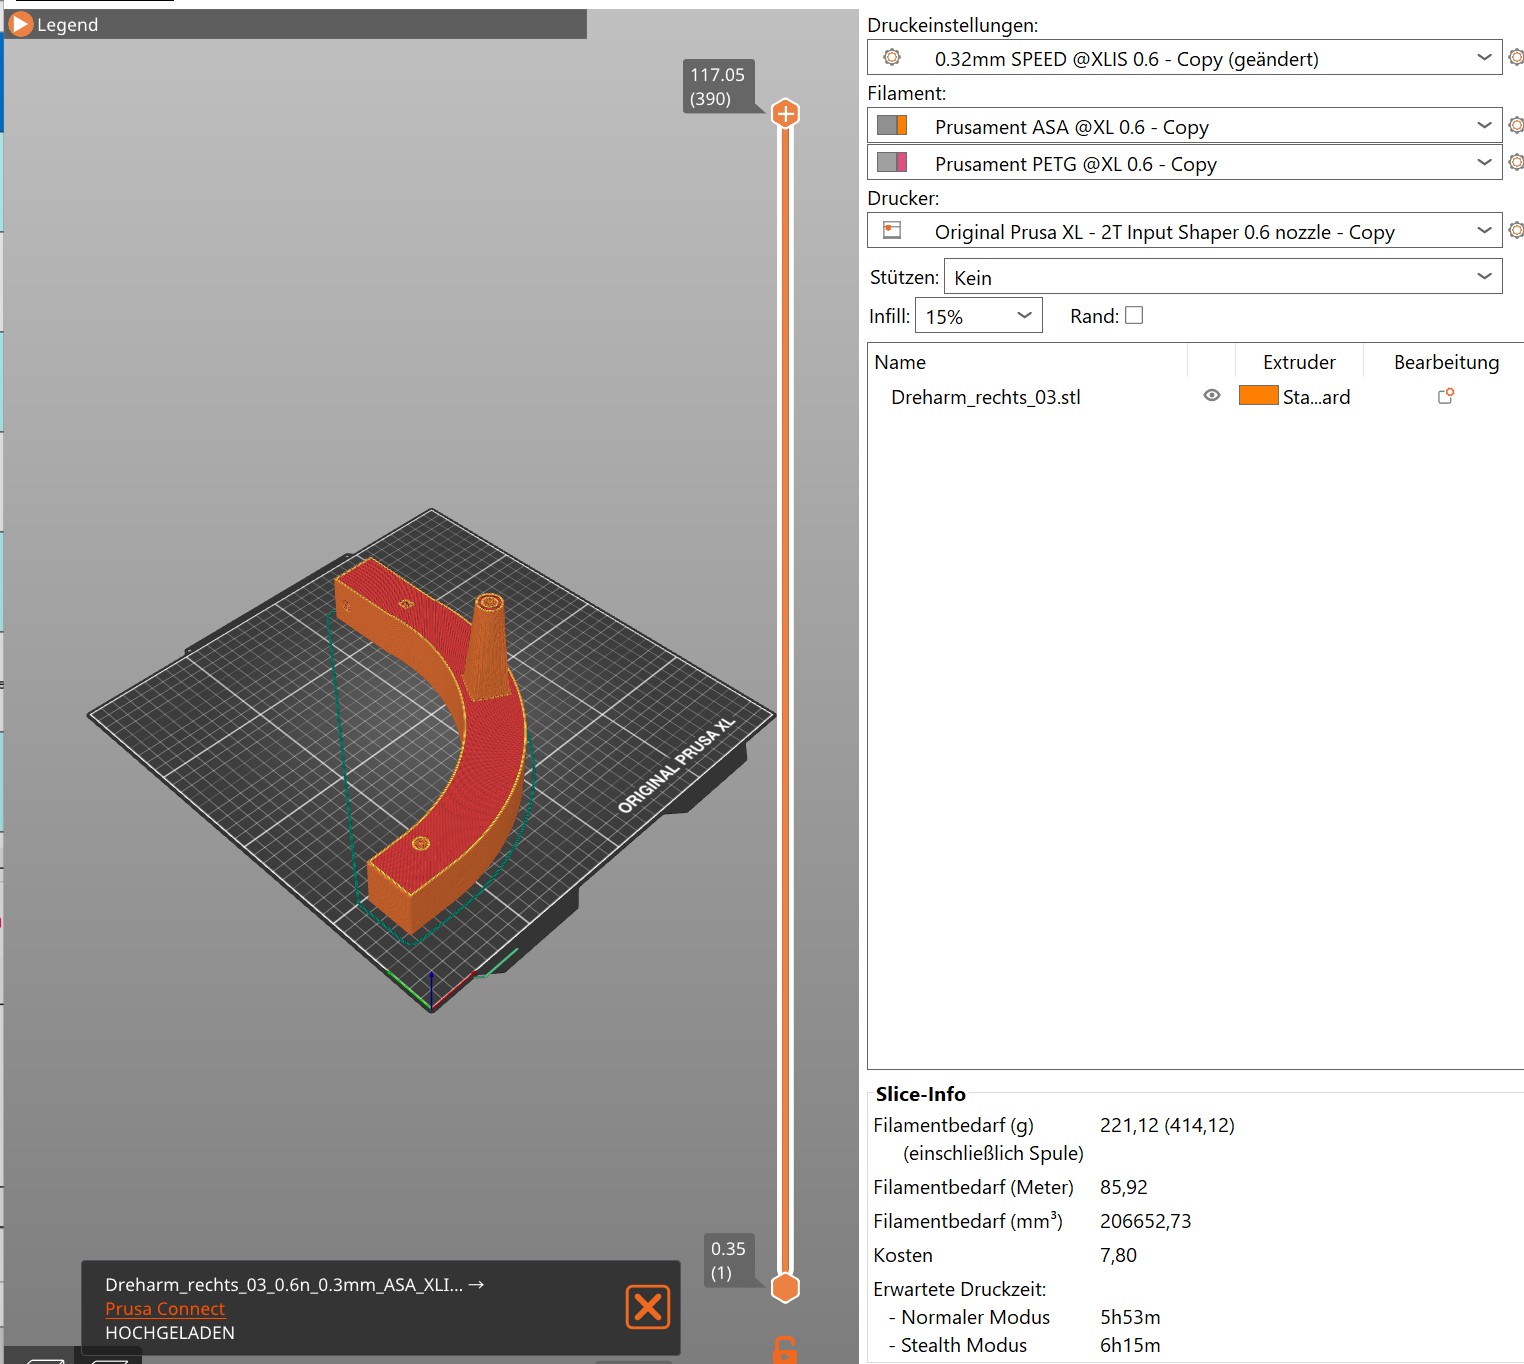Screen dimensions: 1524x1364
Task: Click the Kosten value 7,80
Action: pyautogui.click(x=1119, y=1255)
